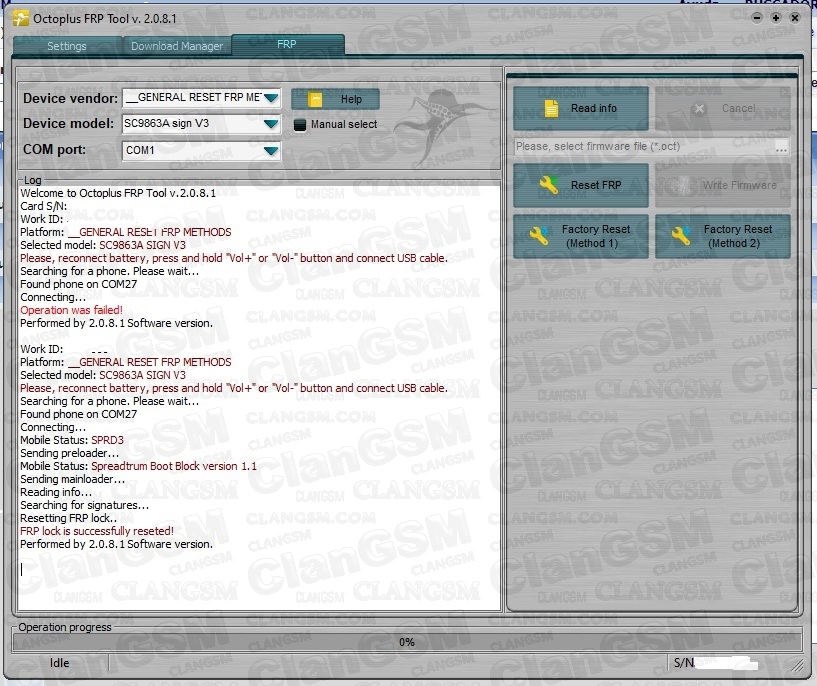The height and width of the screenshot is (686, 817).
Task: Expand the Device vendor dropdown
Action: [x=271, y=98]
